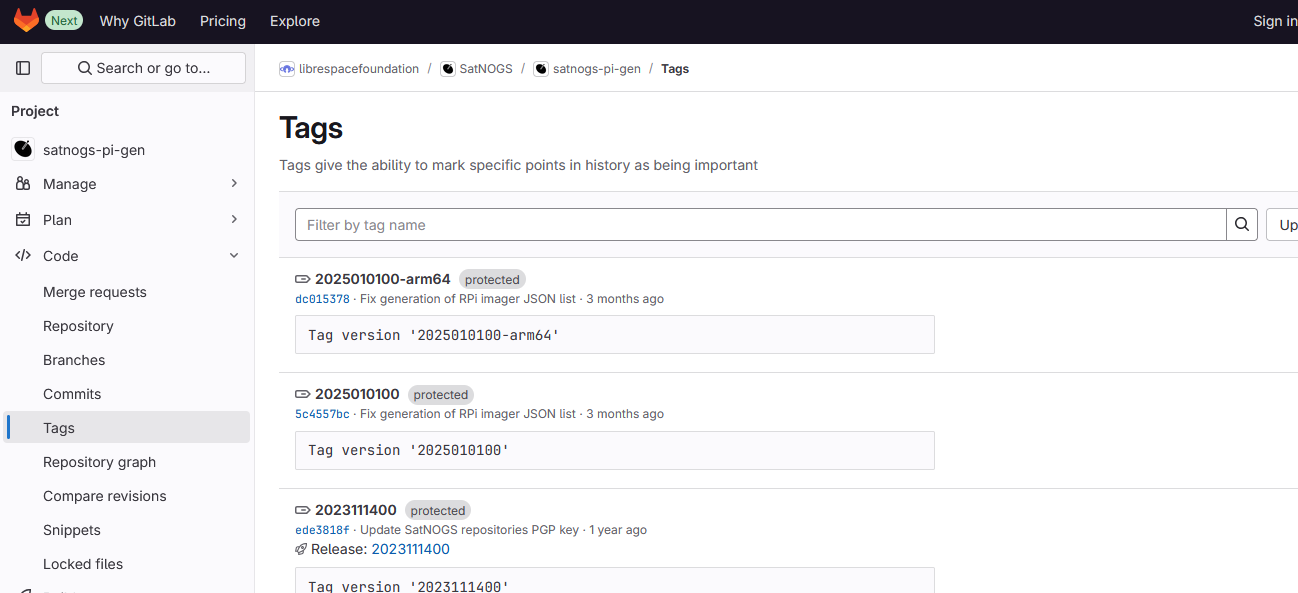Click tag icon beside 2025010100
Viewport: 1298px width, 593px height.
coord(303,394)
